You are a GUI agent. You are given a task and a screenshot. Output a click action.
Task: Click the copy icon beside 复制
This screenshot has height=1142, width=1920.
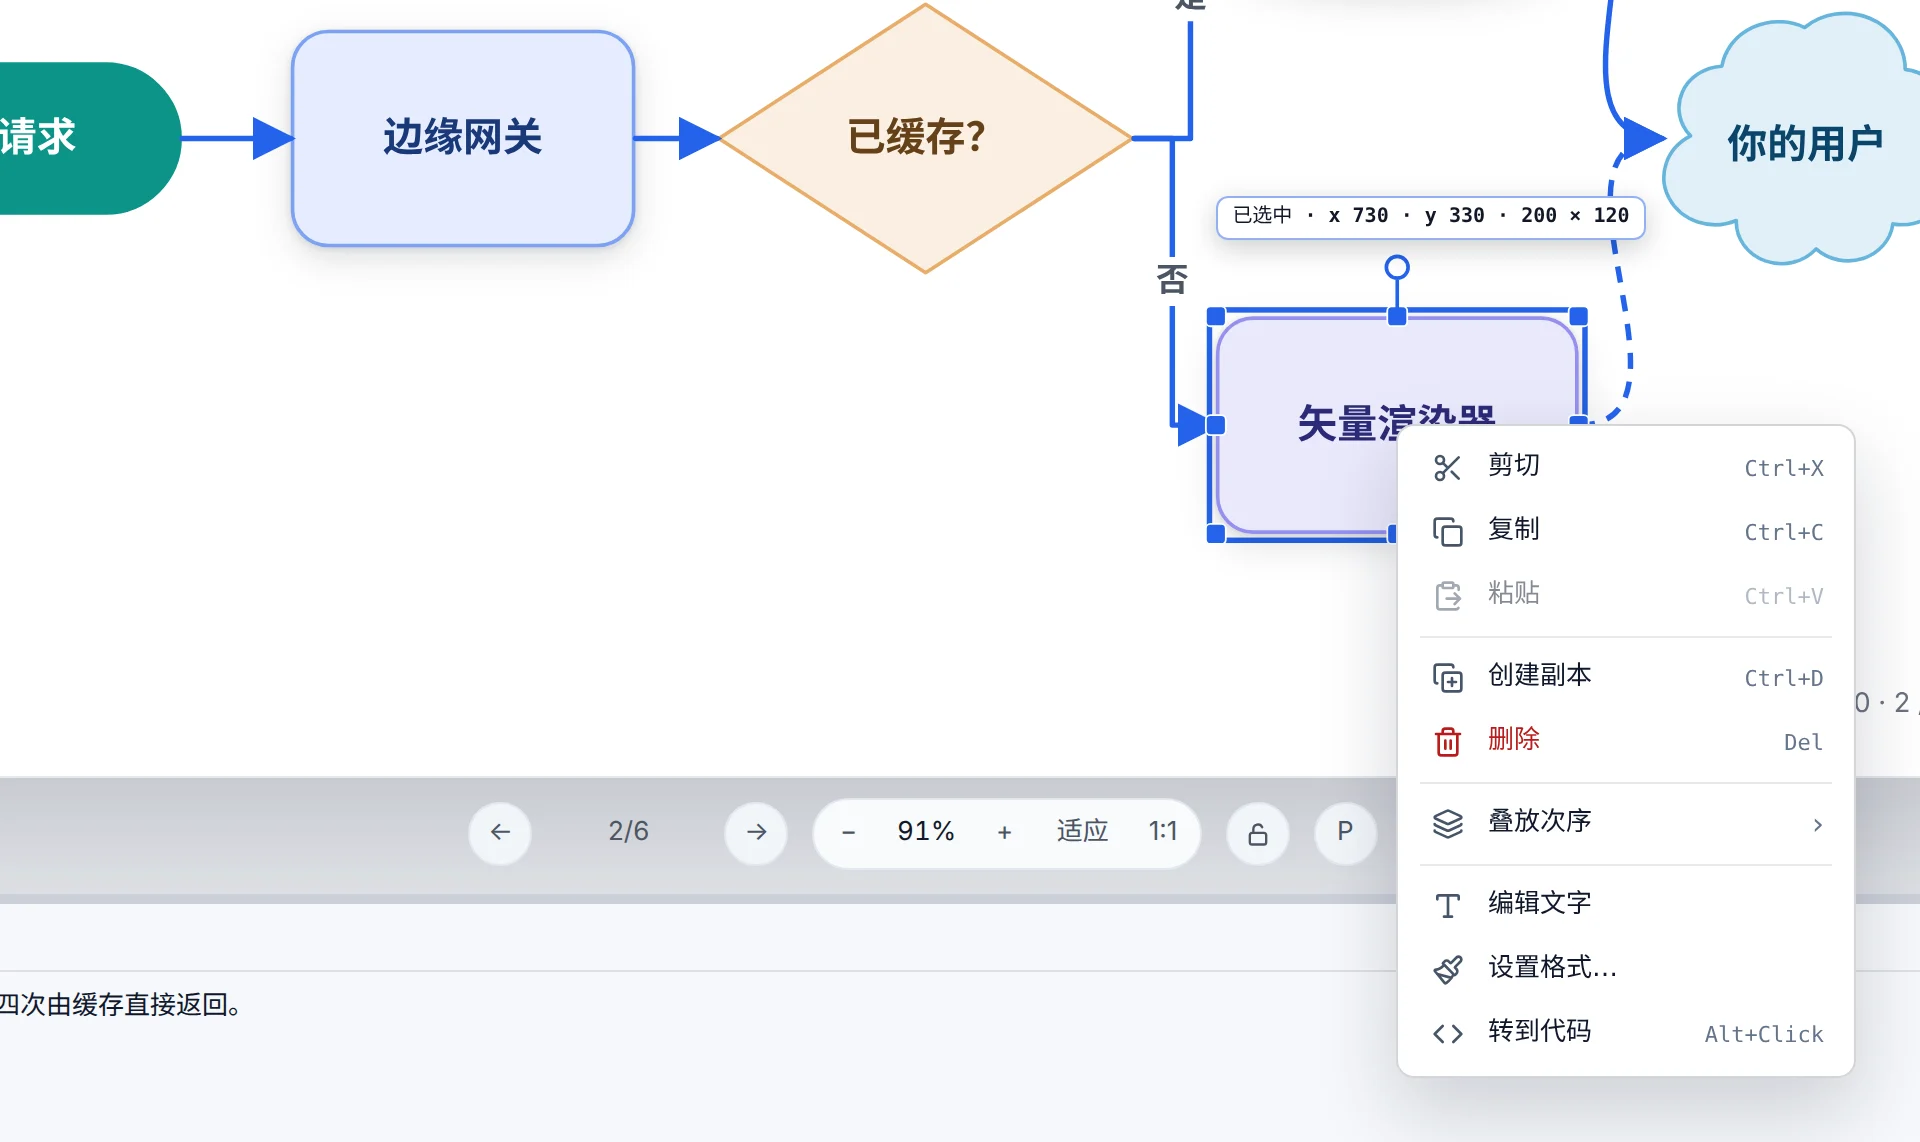[x=1447, y=532]
